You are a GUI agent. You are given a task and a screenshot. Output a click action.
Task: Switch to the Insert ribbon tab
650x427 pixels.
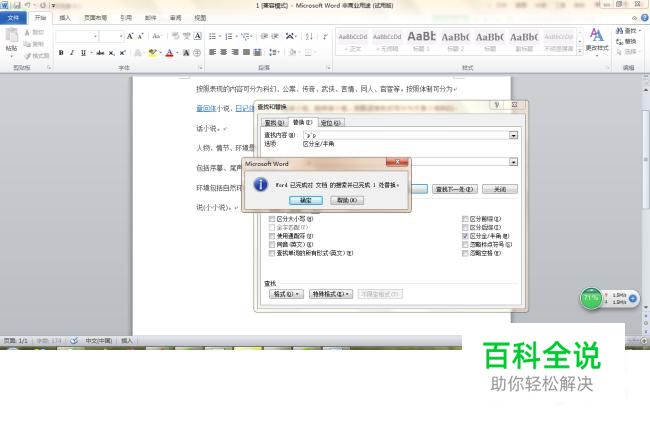coord(65,18)
